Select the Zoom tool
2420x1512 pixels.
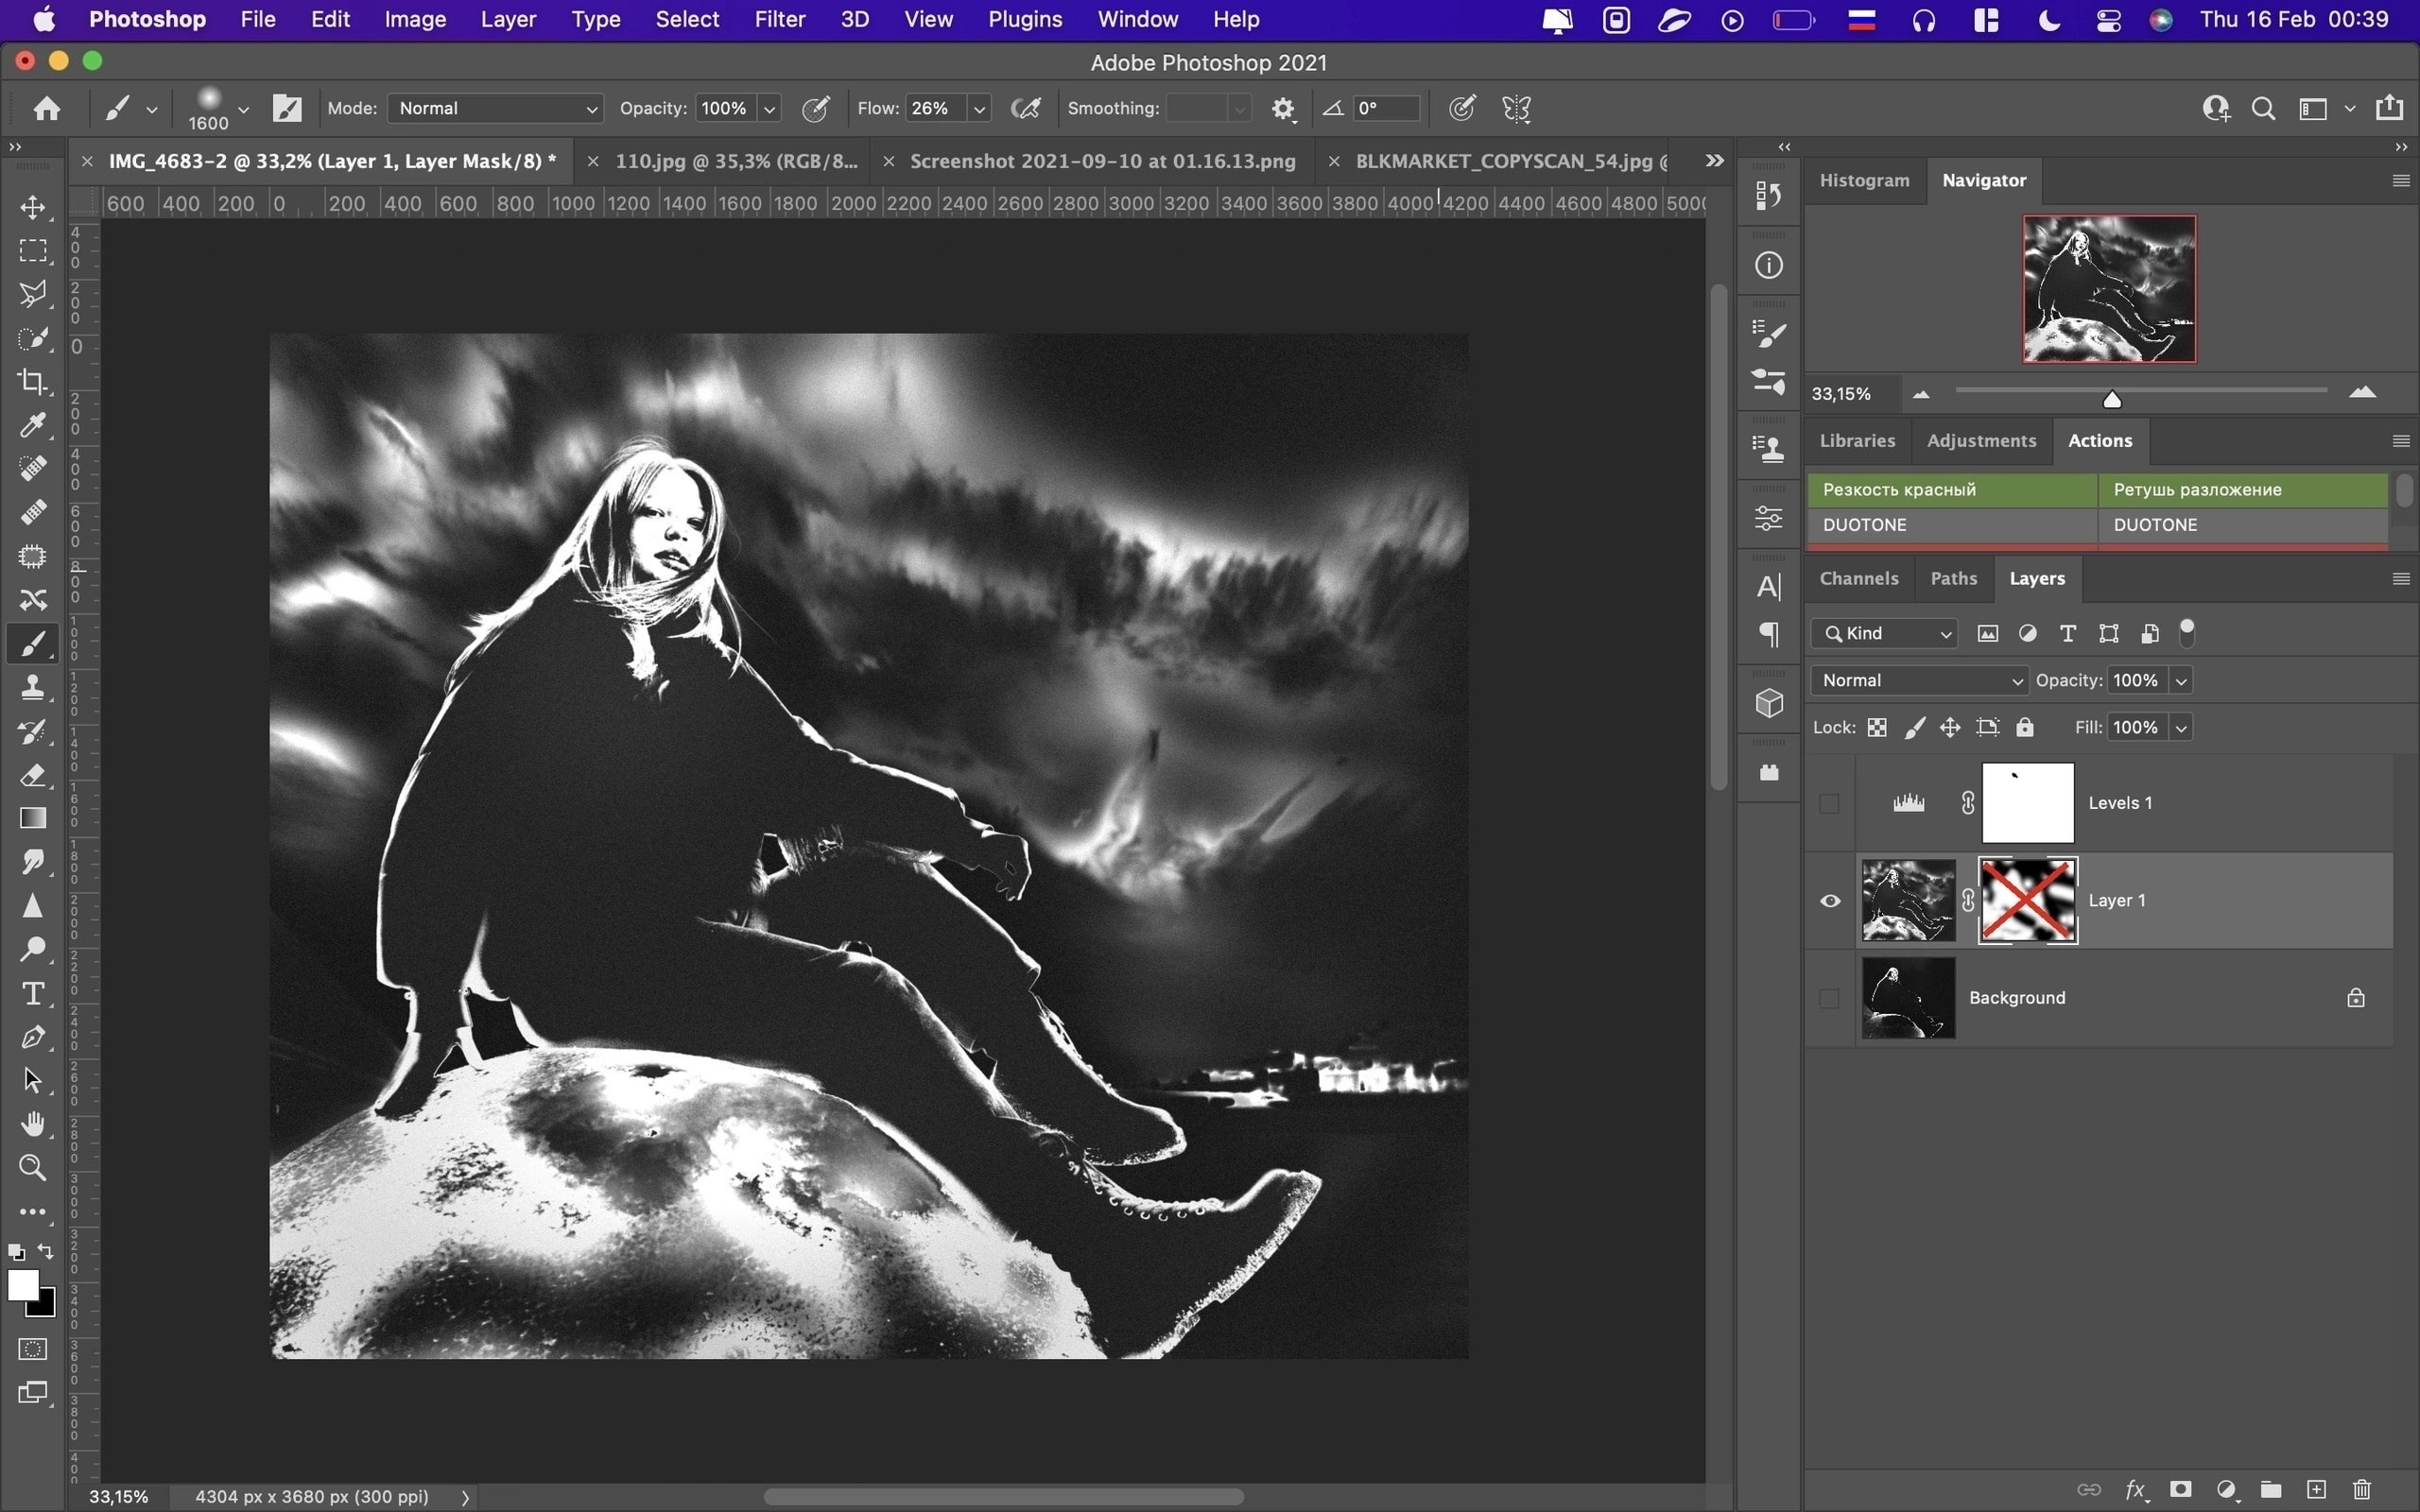point(33,1167)
